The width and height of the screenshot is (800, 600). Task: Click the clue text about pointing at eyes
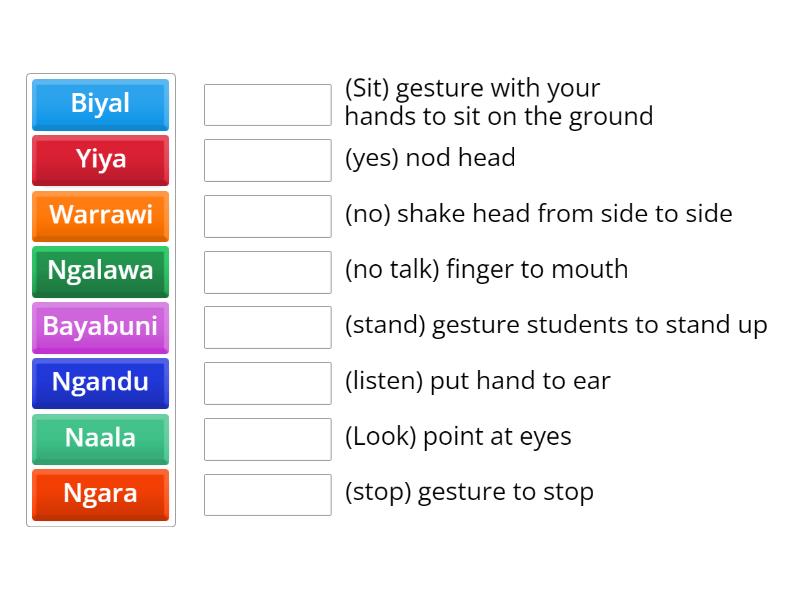tap(458, 436)
